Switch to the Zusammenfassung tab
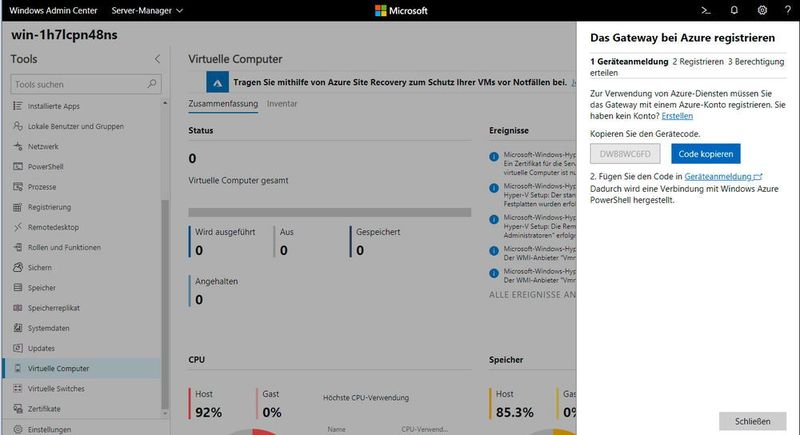Viewport: 800px width, 435px height. [x=223, y=104]
